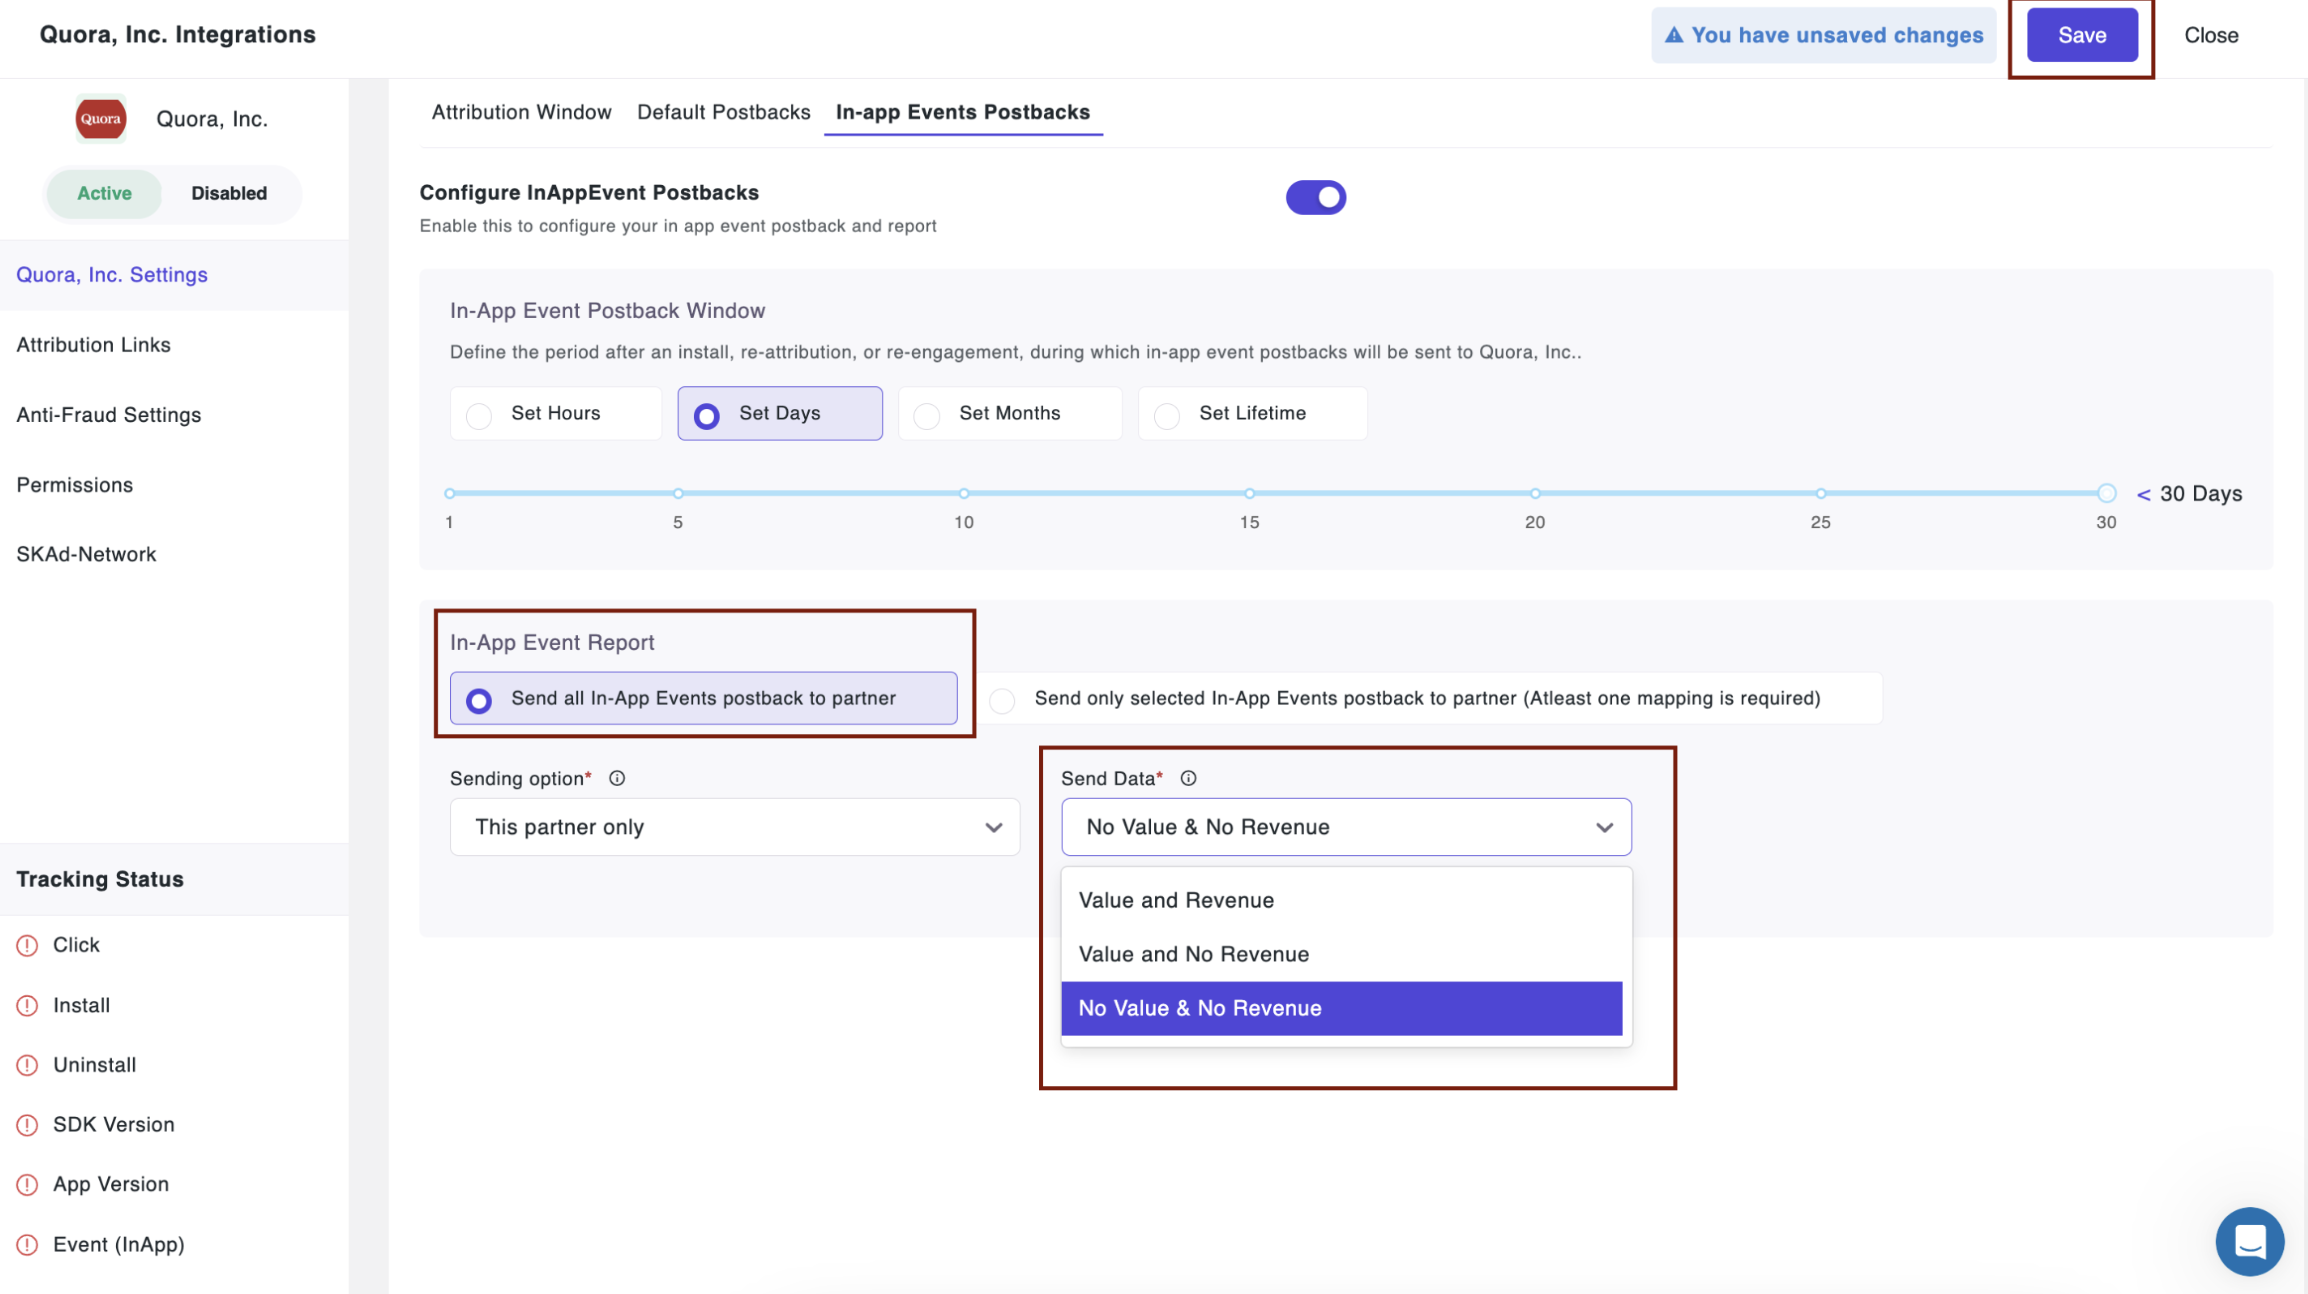Click the SDK Version status row
Screen dimensions: 2308x1294
coord(174,1125)
